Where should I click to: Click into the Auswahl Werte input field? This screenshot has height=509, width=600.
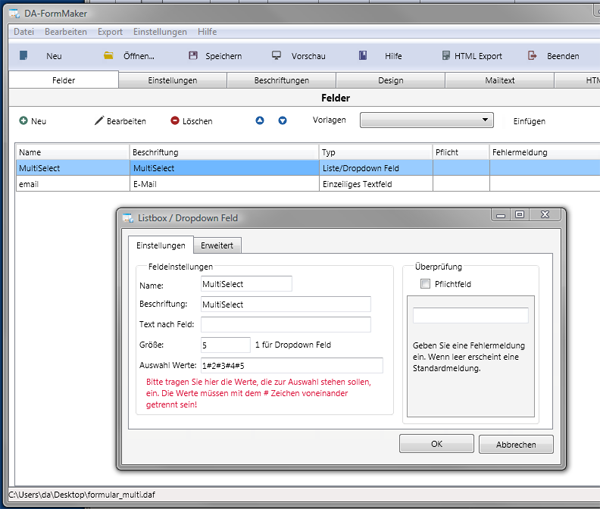[290, 366]
